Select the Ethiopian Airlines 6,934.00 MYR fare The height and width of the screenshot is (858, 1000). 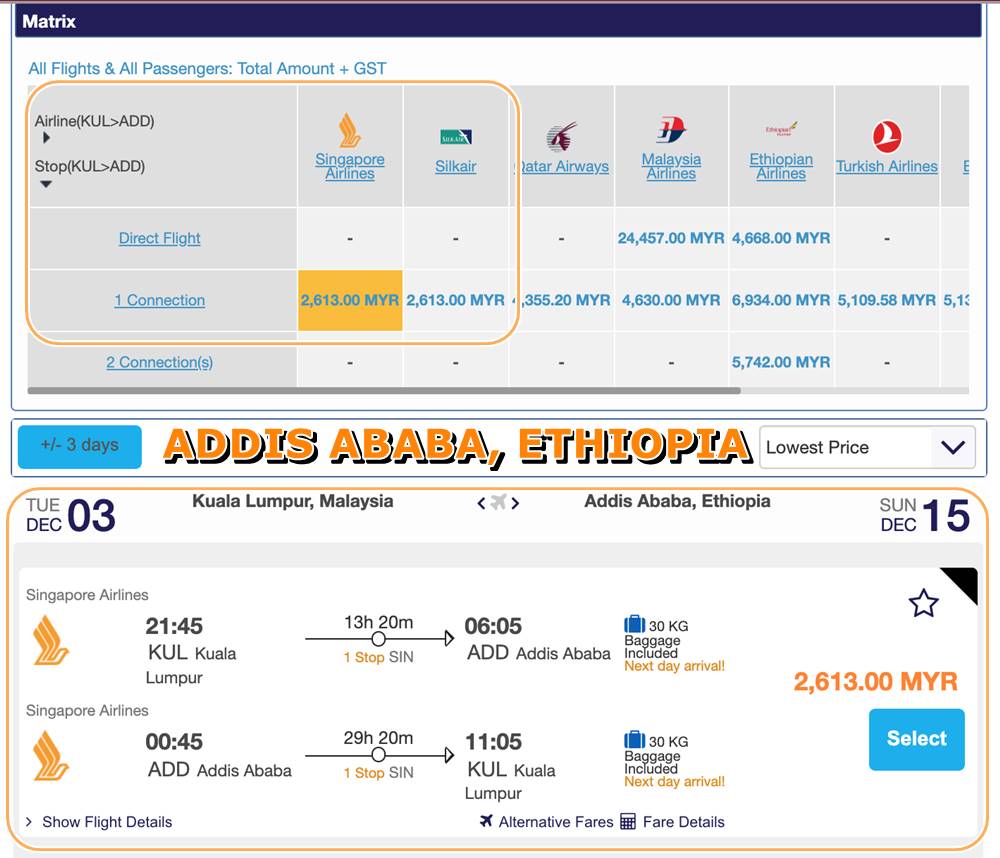pos(781,300)
